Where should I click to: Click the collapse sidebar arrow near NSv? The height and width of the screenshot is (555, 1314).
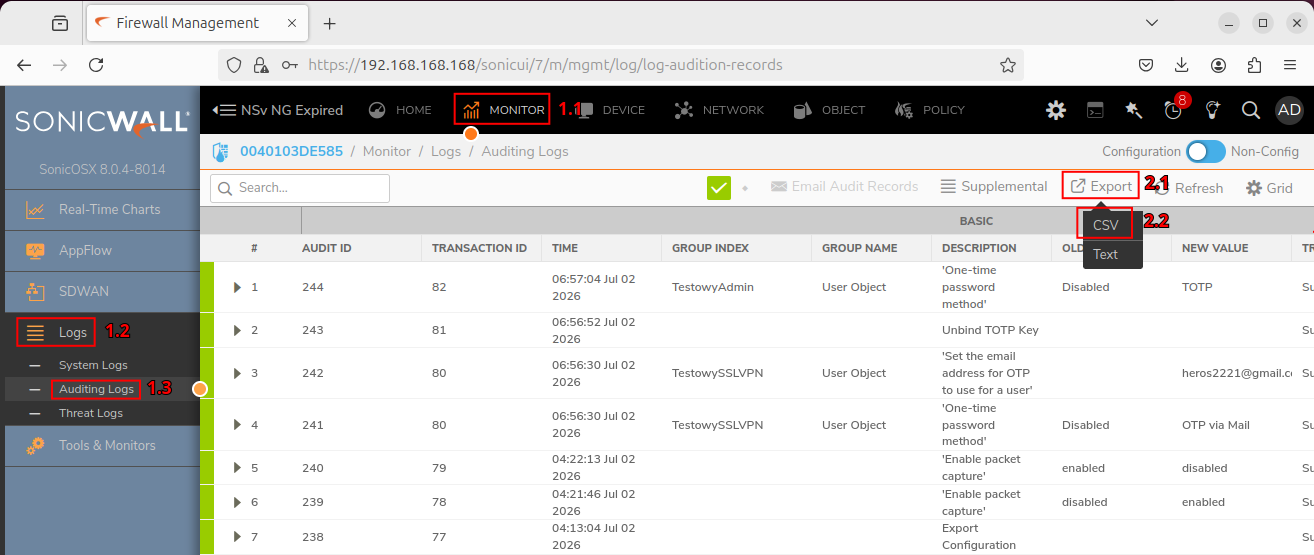(x=225, y=110)
